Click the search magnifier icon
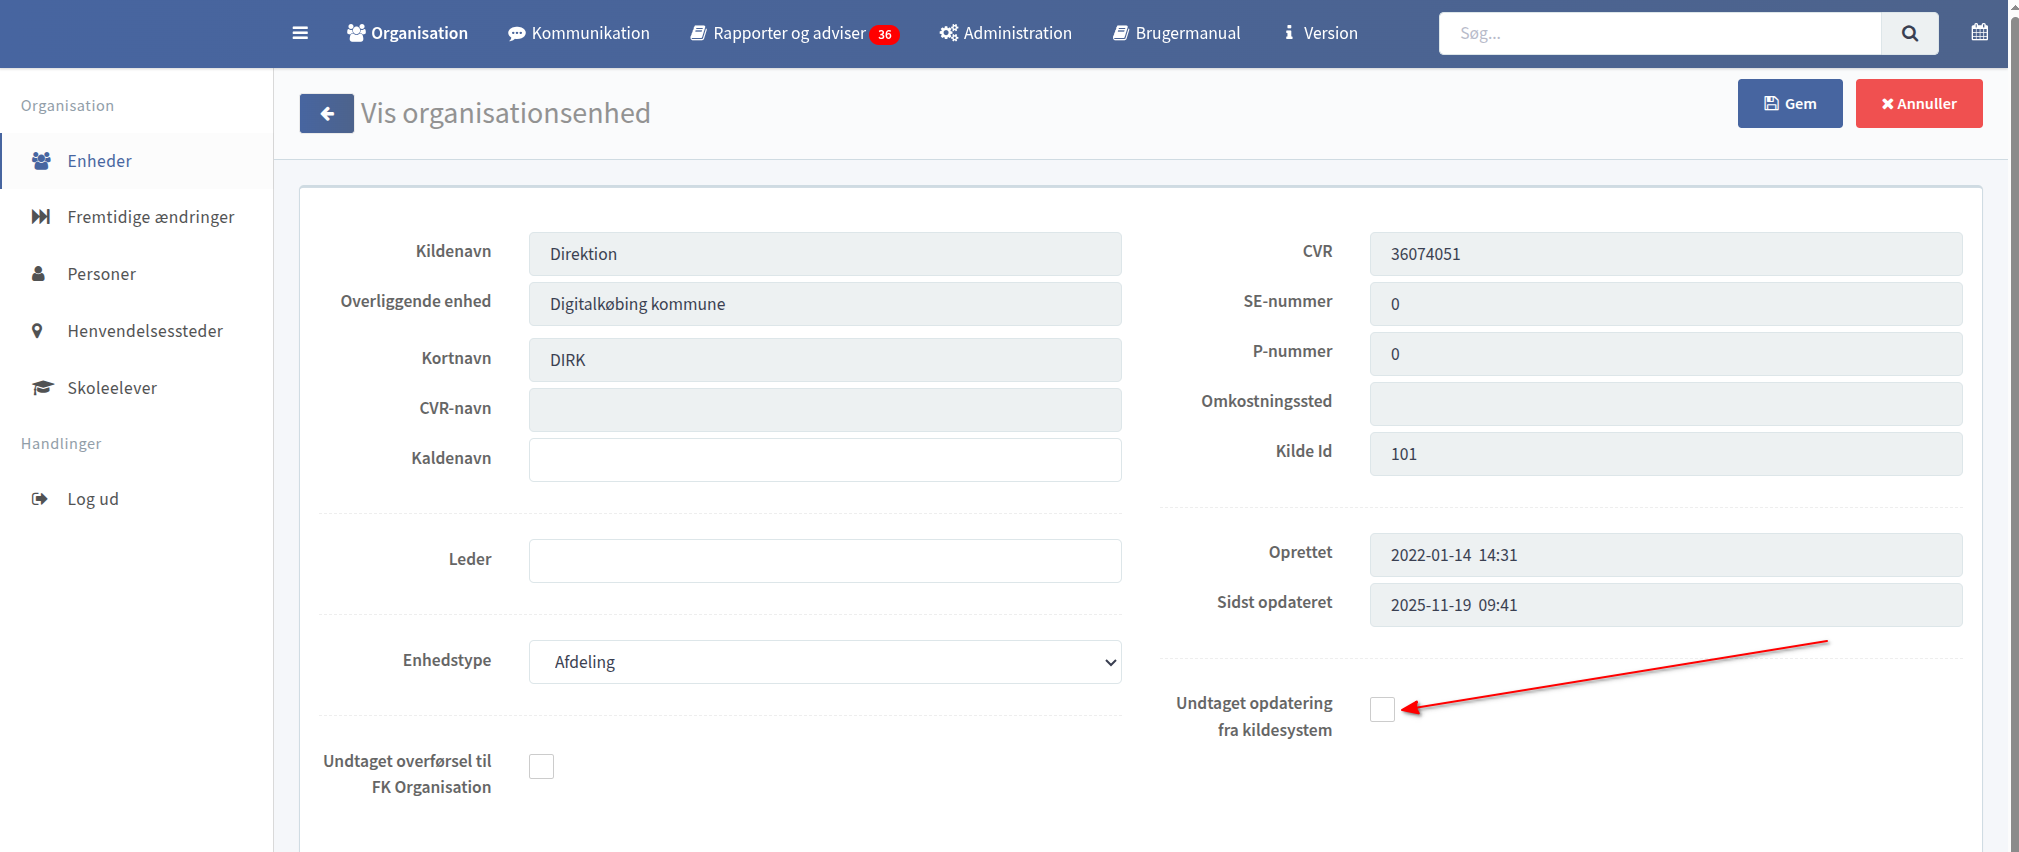Viewport: 2019px width, 852px height. [x=1909, y=33]
